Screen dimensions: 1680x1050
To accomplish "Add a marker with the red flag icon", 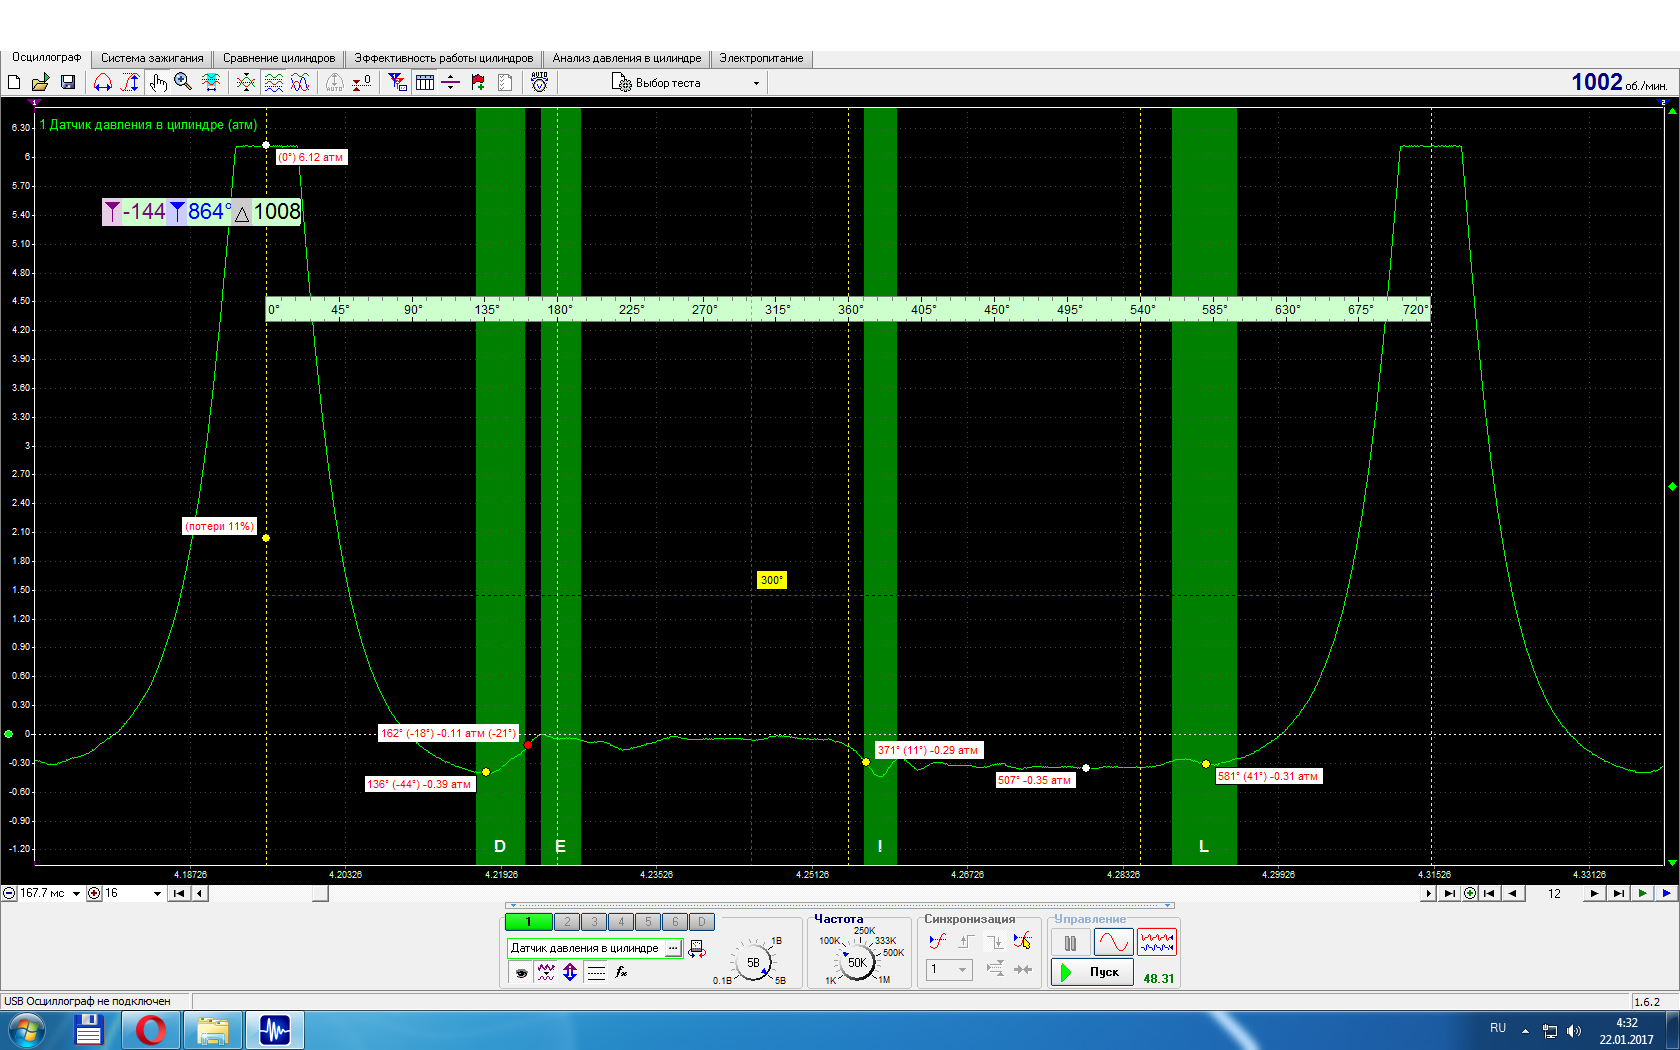I will coord(478,82).
